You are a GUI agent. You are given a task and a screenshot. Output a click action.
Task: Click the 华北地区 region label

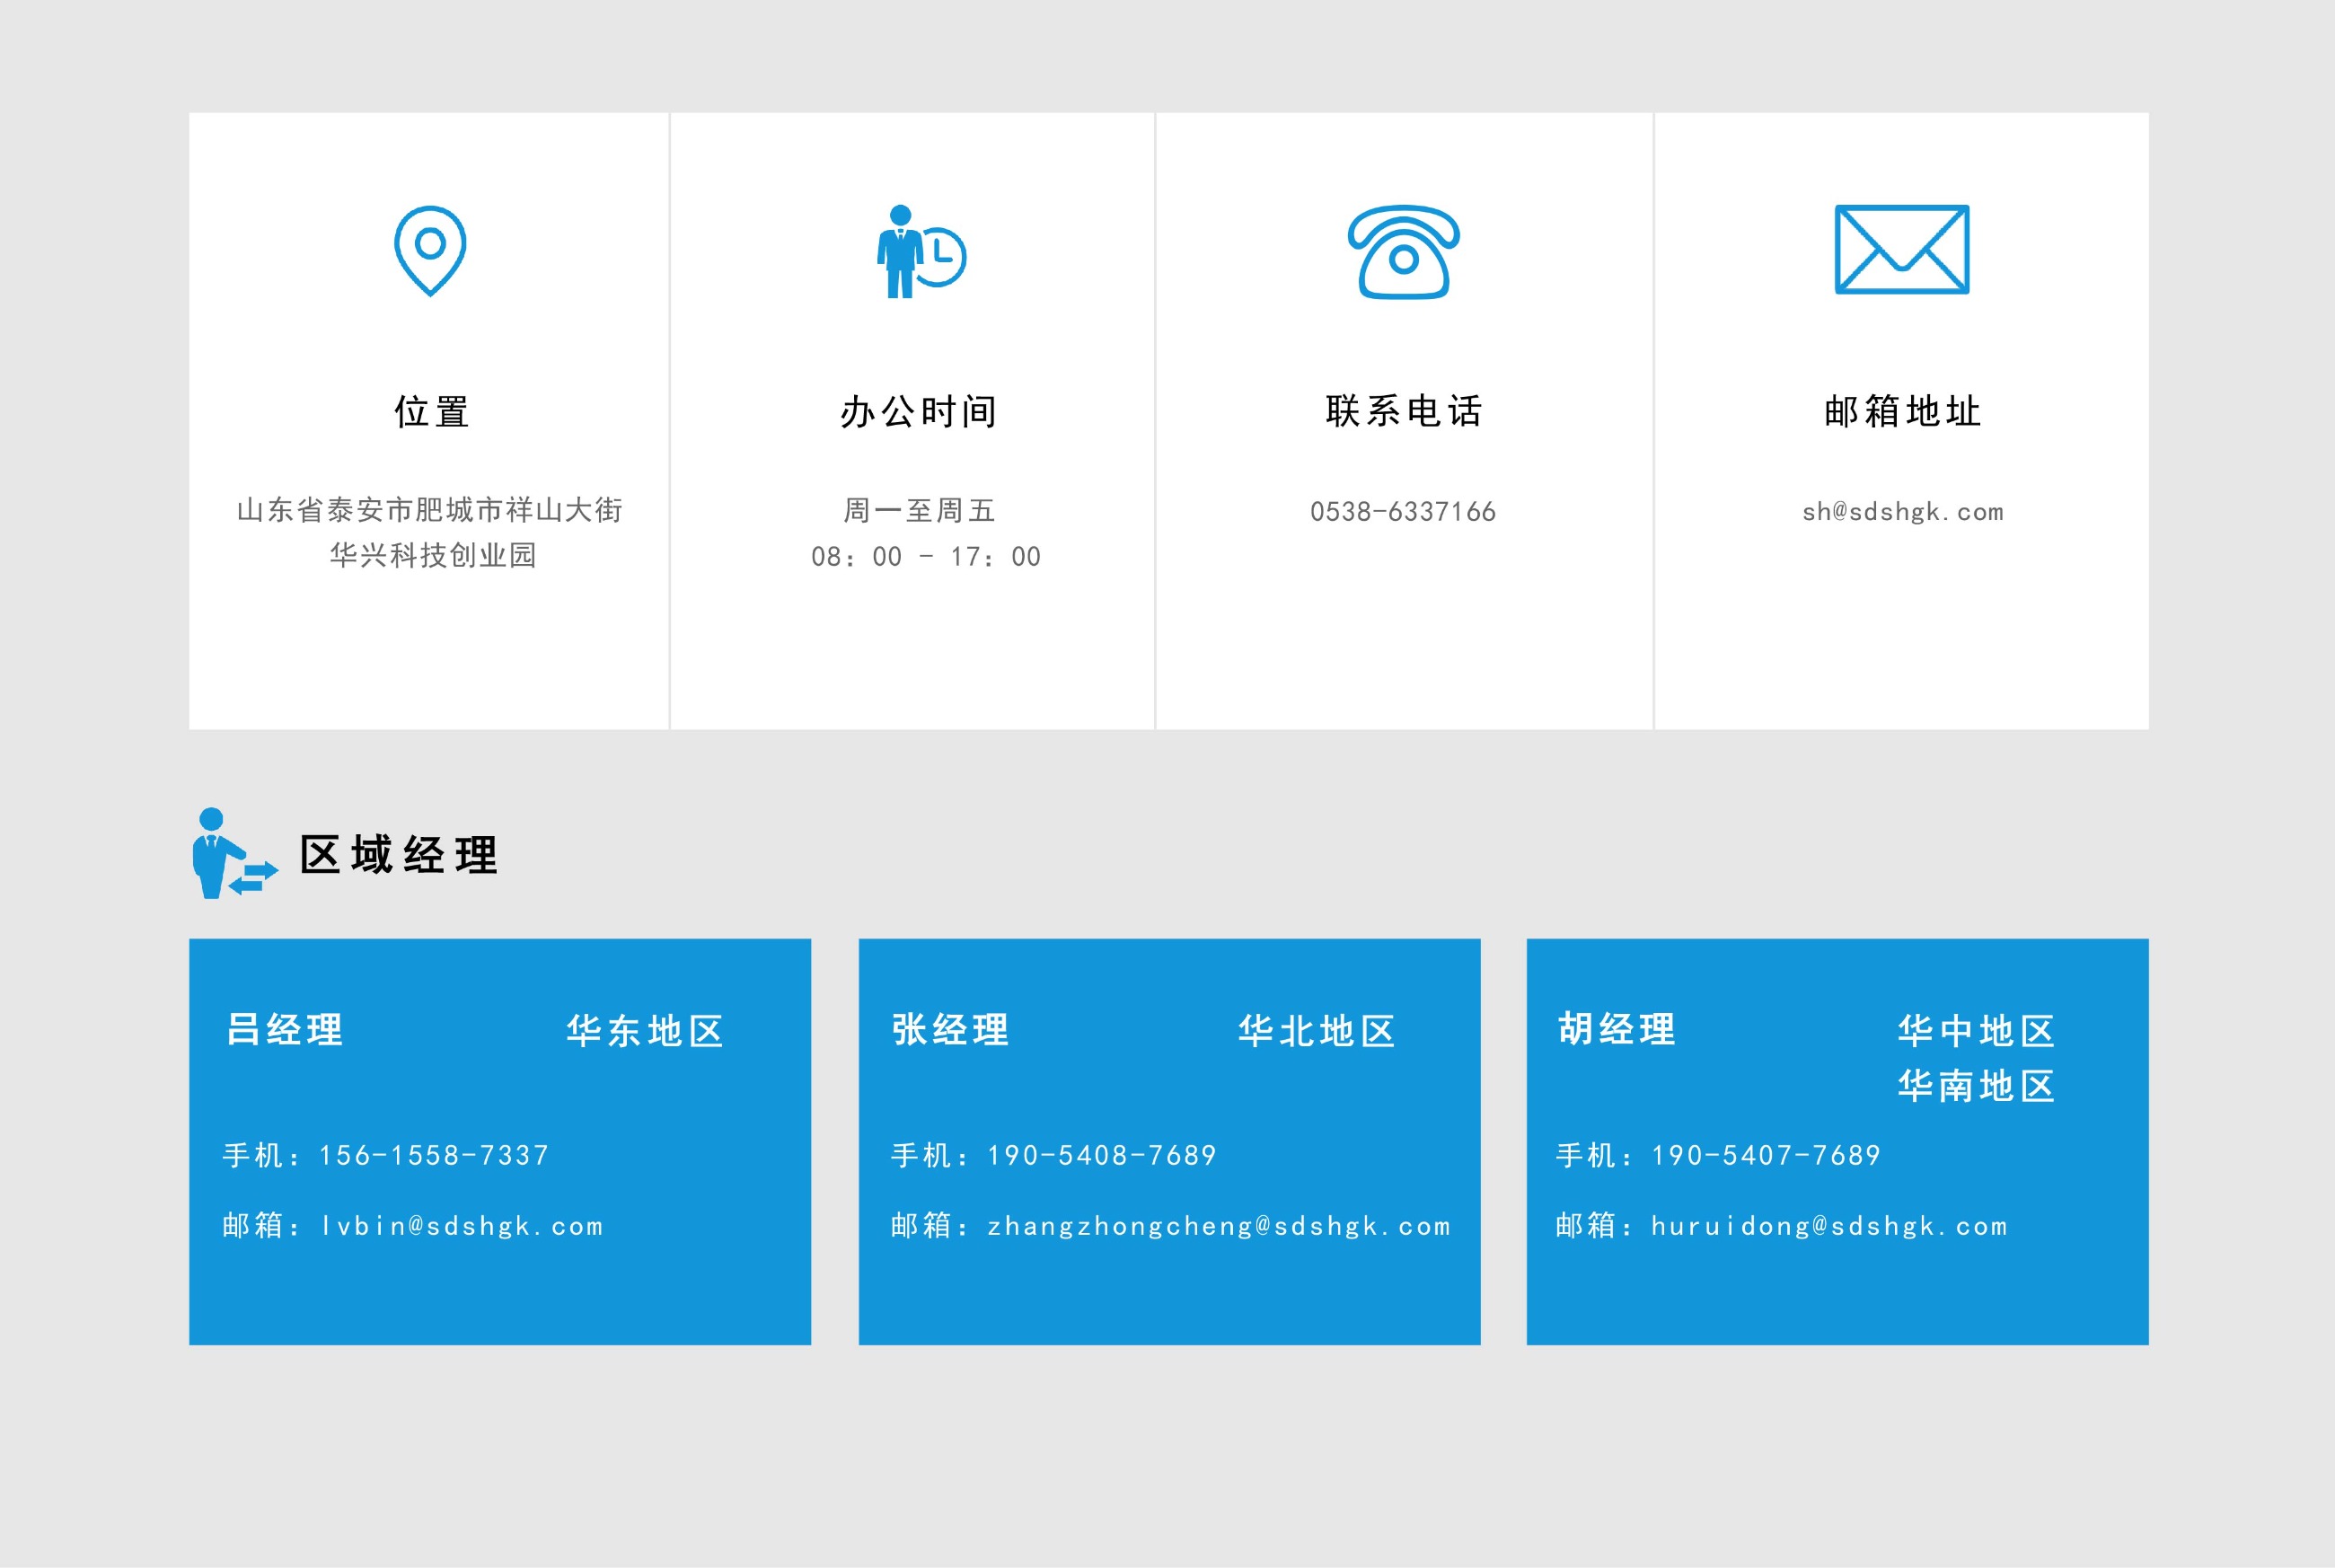pos(1317,1031)
